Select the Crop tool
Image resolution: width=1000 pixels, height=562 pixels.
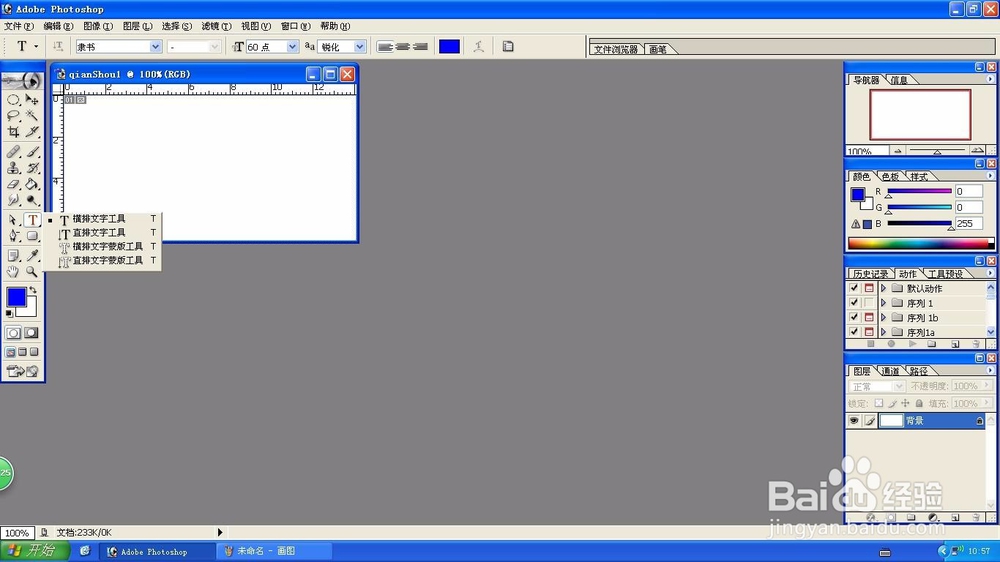click(x=13, y=131)
